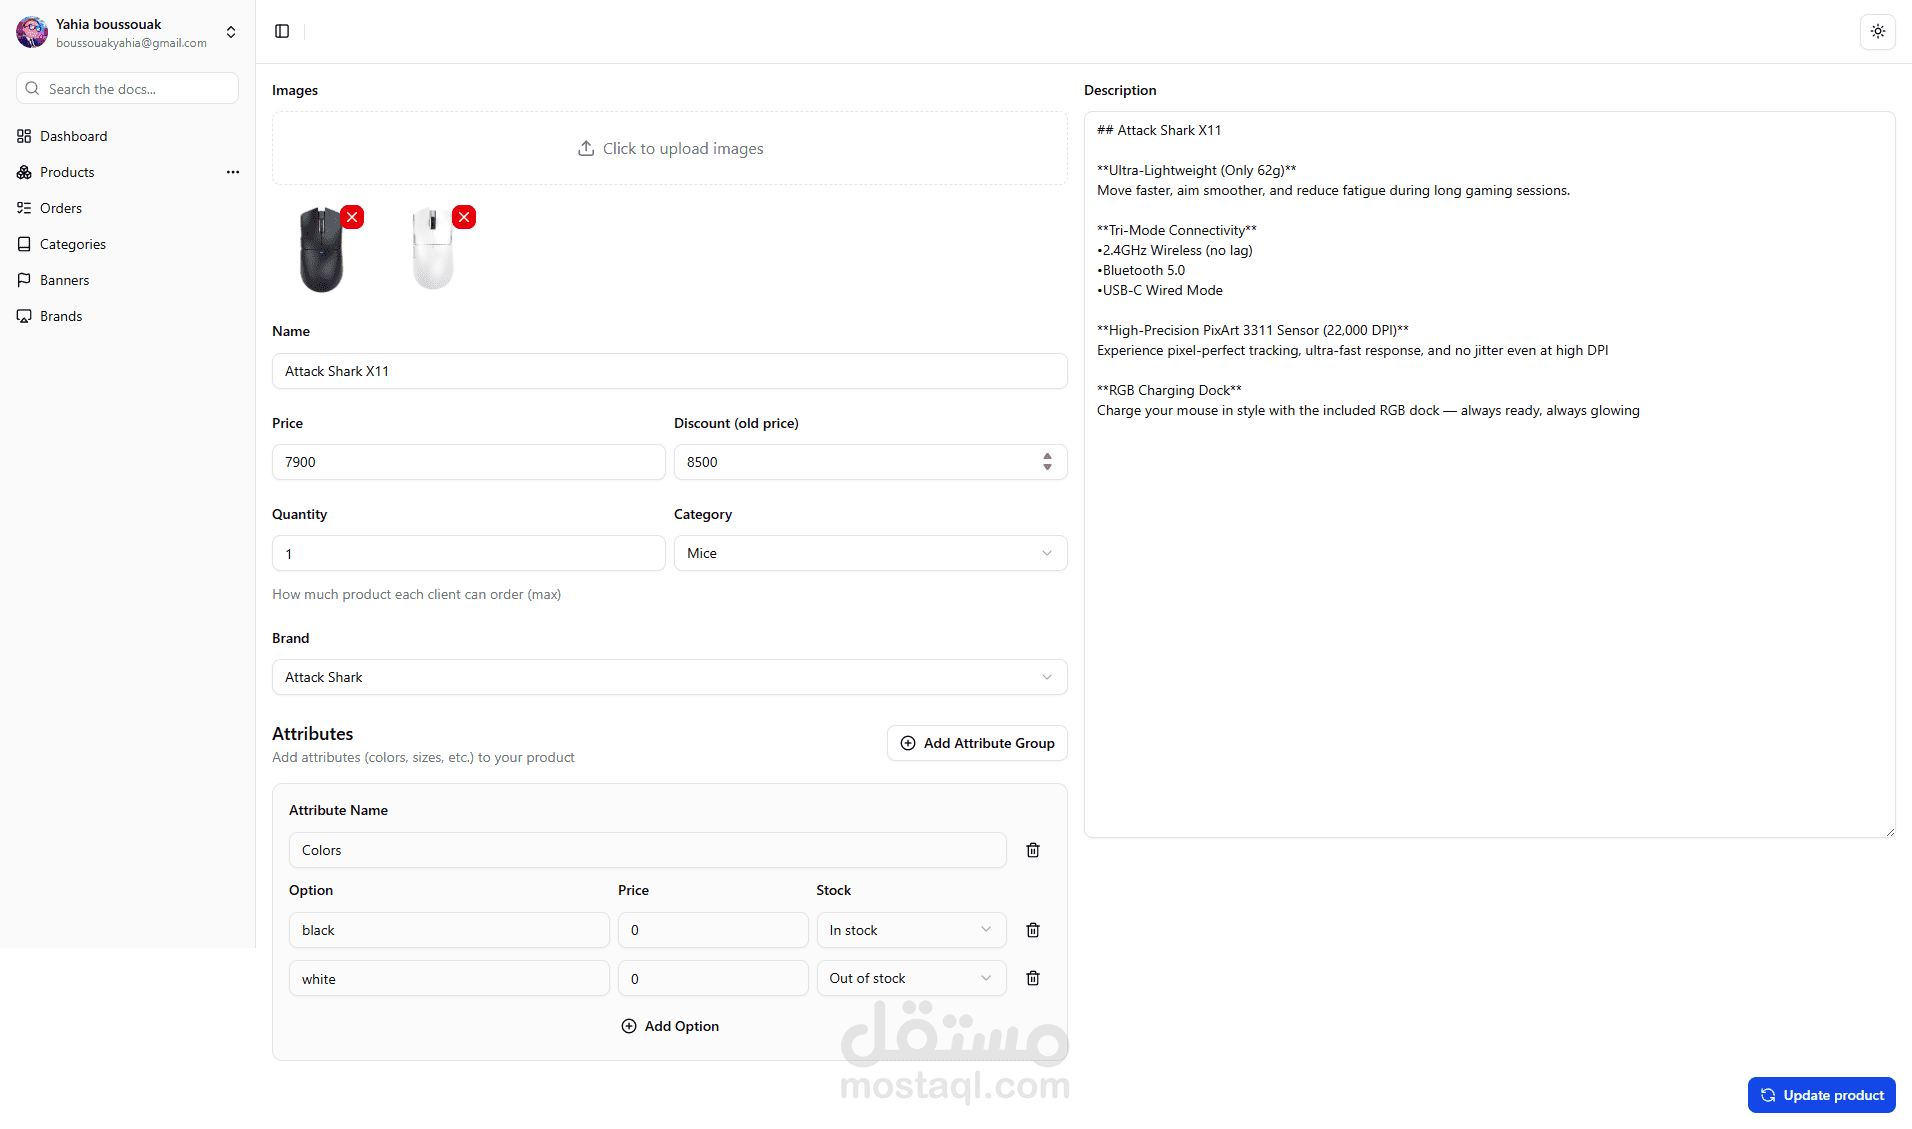Delete the Colors attribute group
This screenshot has width=1912, height=1129.
coord(1033,850)
